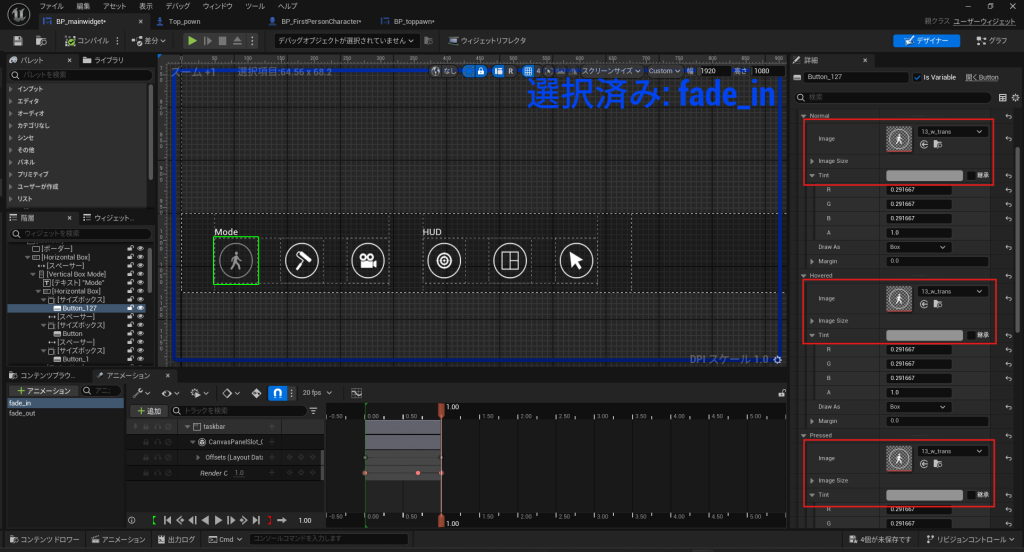
Task: Click the green Play button in toolbar
Action: [x=192, y=41]
